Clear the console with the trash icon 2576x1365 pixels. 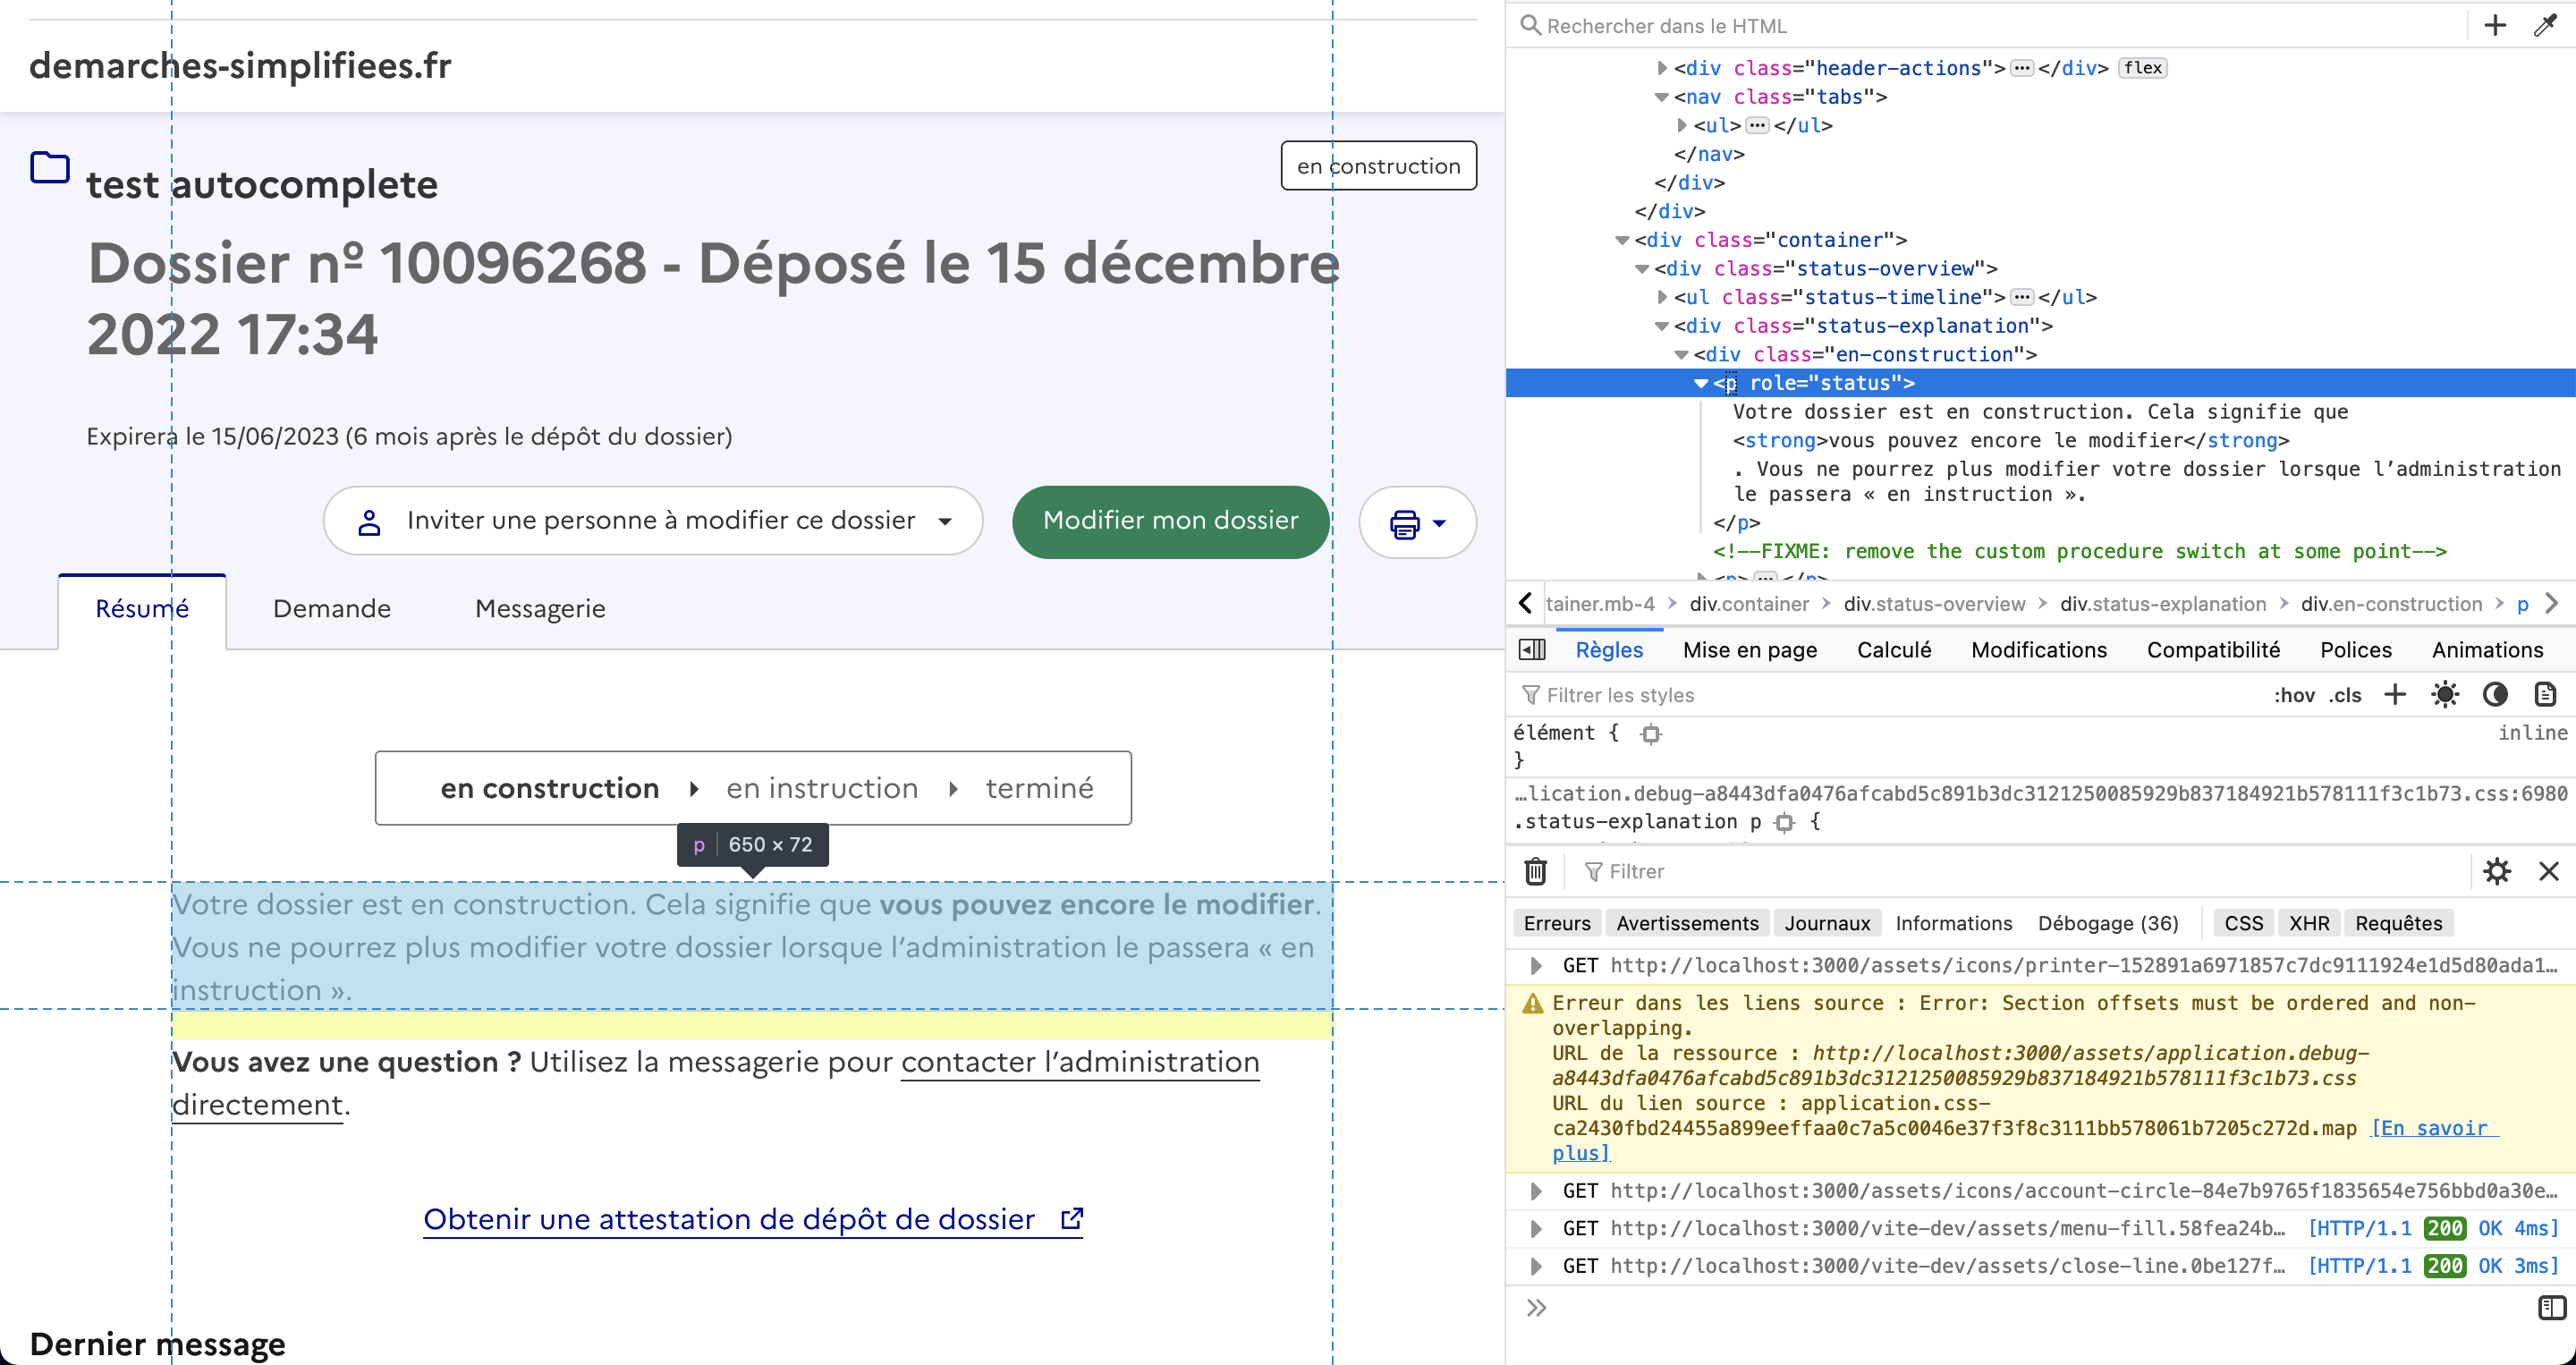(x=1536, y=871)
